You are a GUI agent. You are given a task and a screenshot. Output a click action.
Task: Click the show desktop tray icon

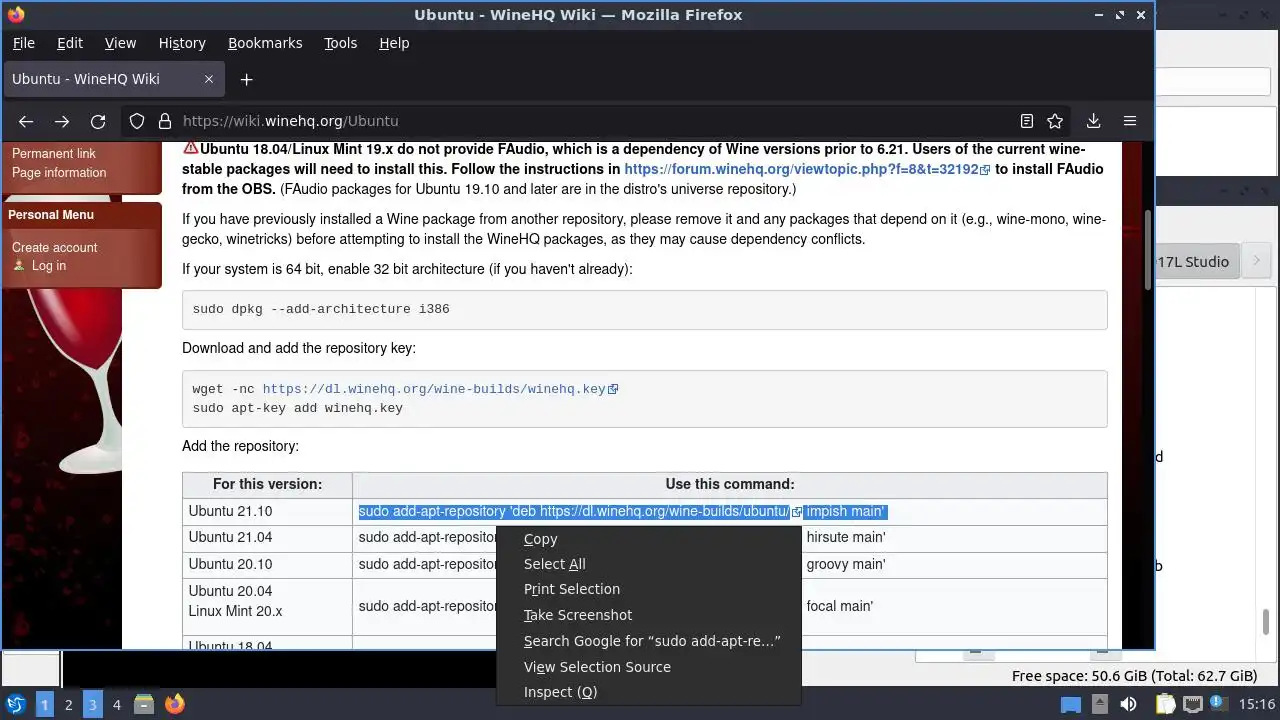(1071, 705)
